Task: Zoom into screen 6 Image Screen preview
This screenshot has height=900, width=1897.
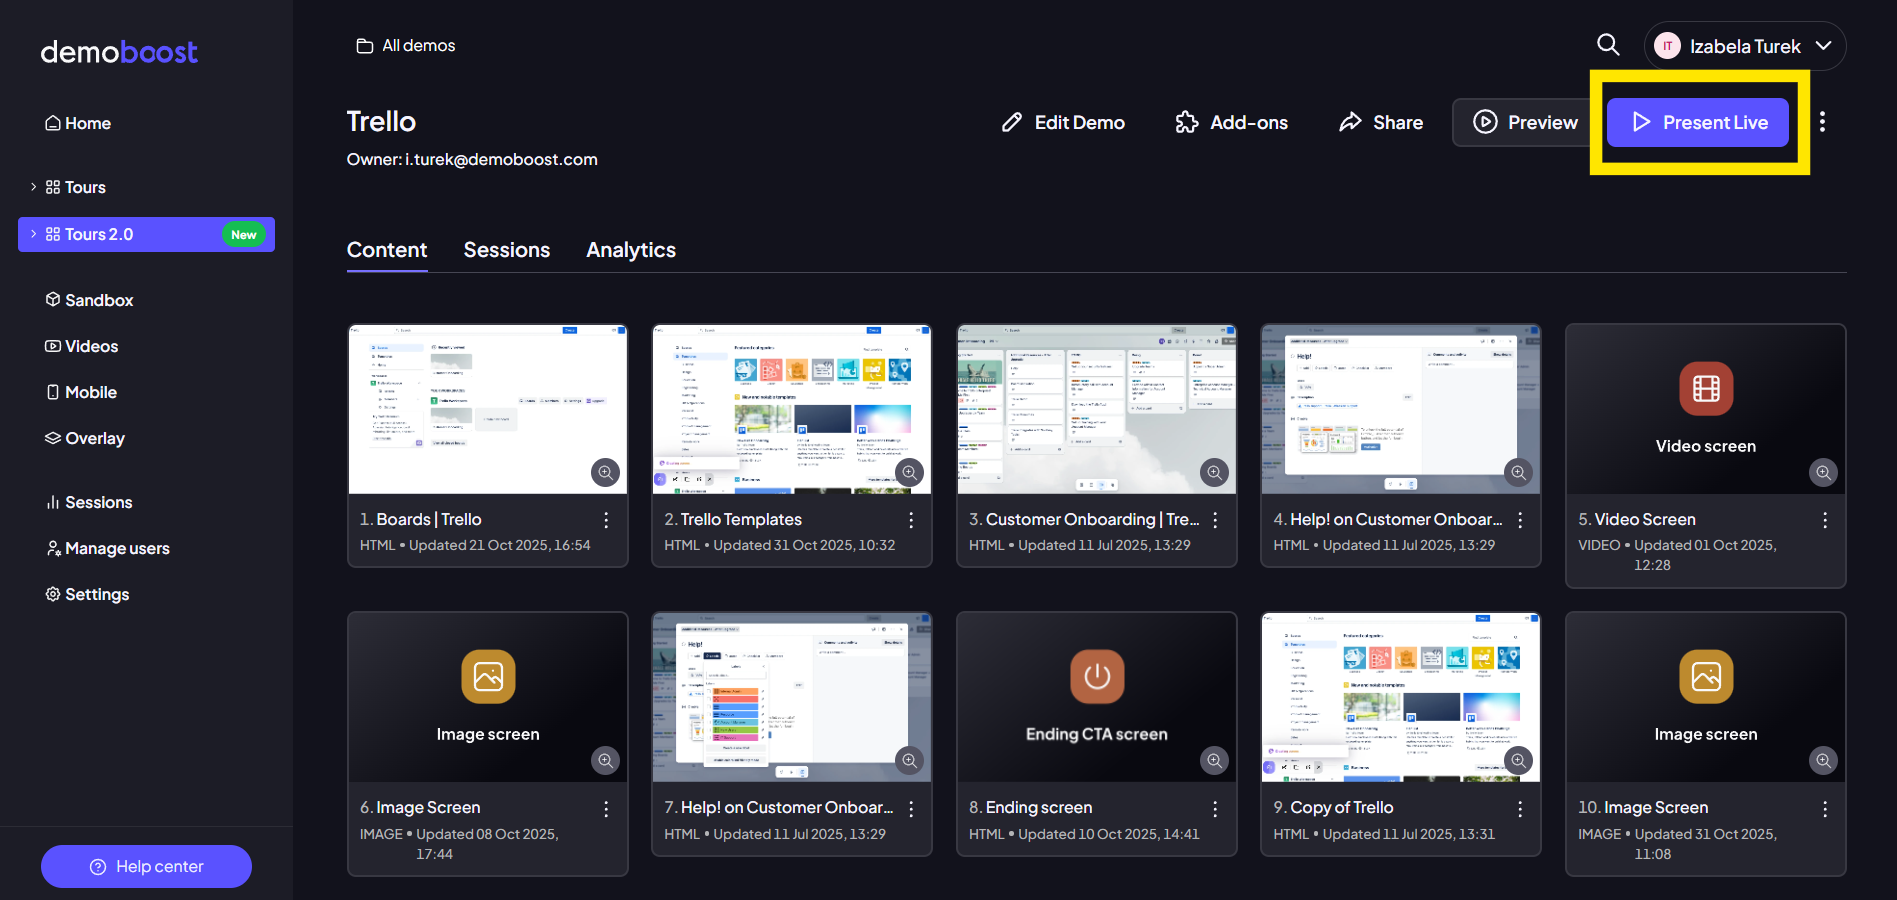Action: click(605, 760)
